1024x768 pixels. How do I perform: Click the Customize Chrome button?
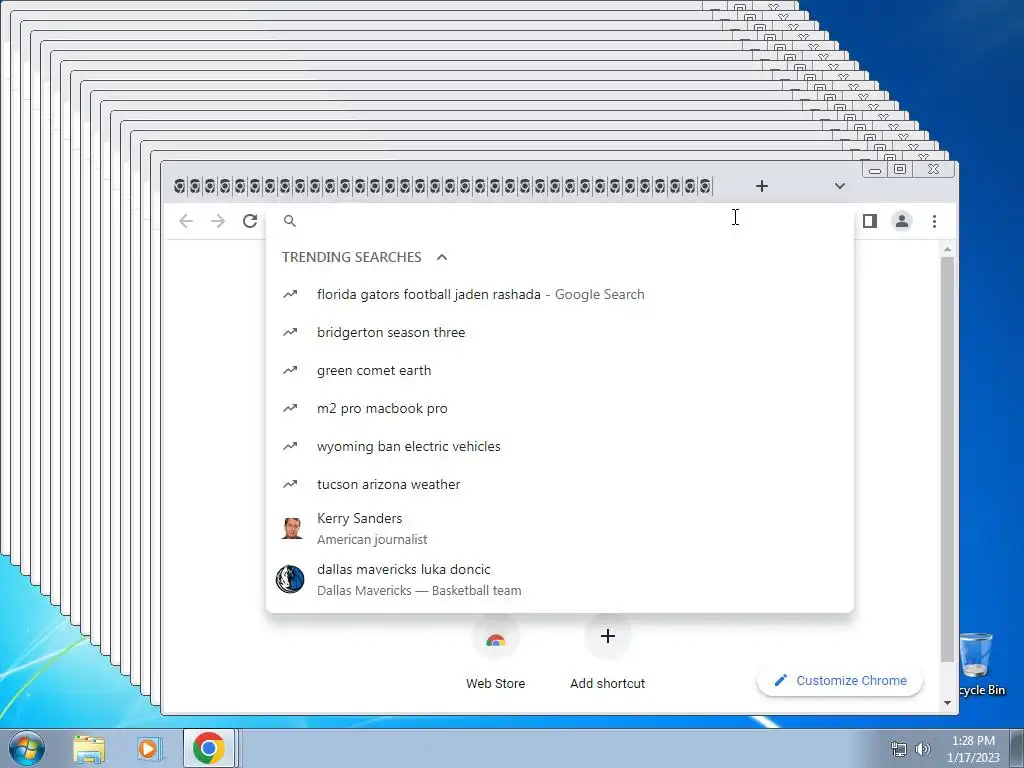coord(840,680)
